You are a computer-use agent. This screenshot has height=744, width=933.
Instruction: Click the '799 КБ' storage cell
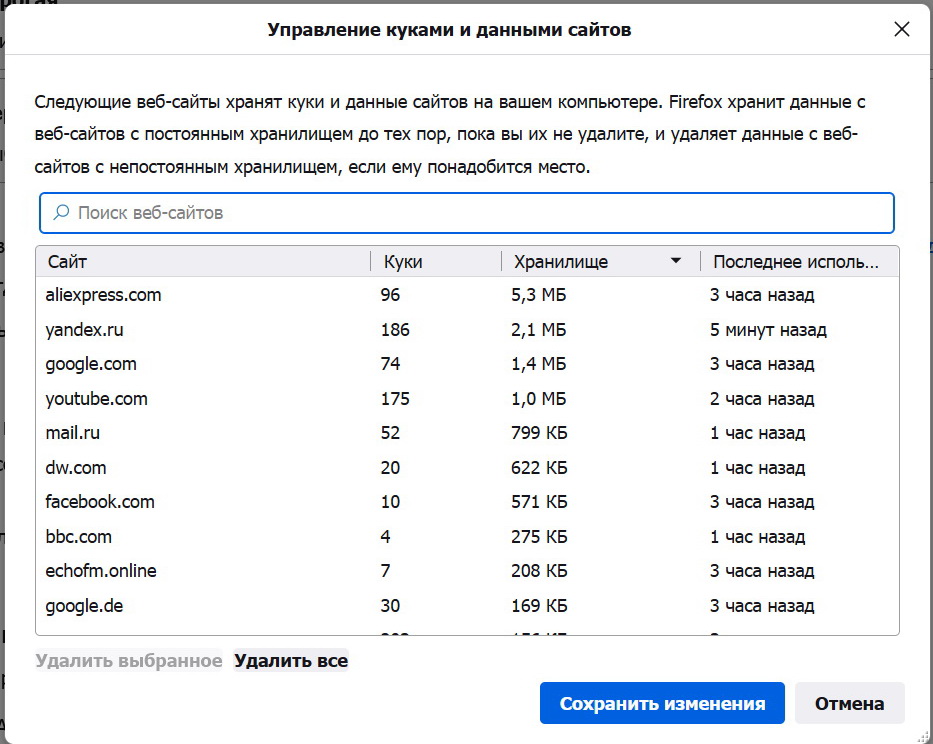tap(539, 433)
